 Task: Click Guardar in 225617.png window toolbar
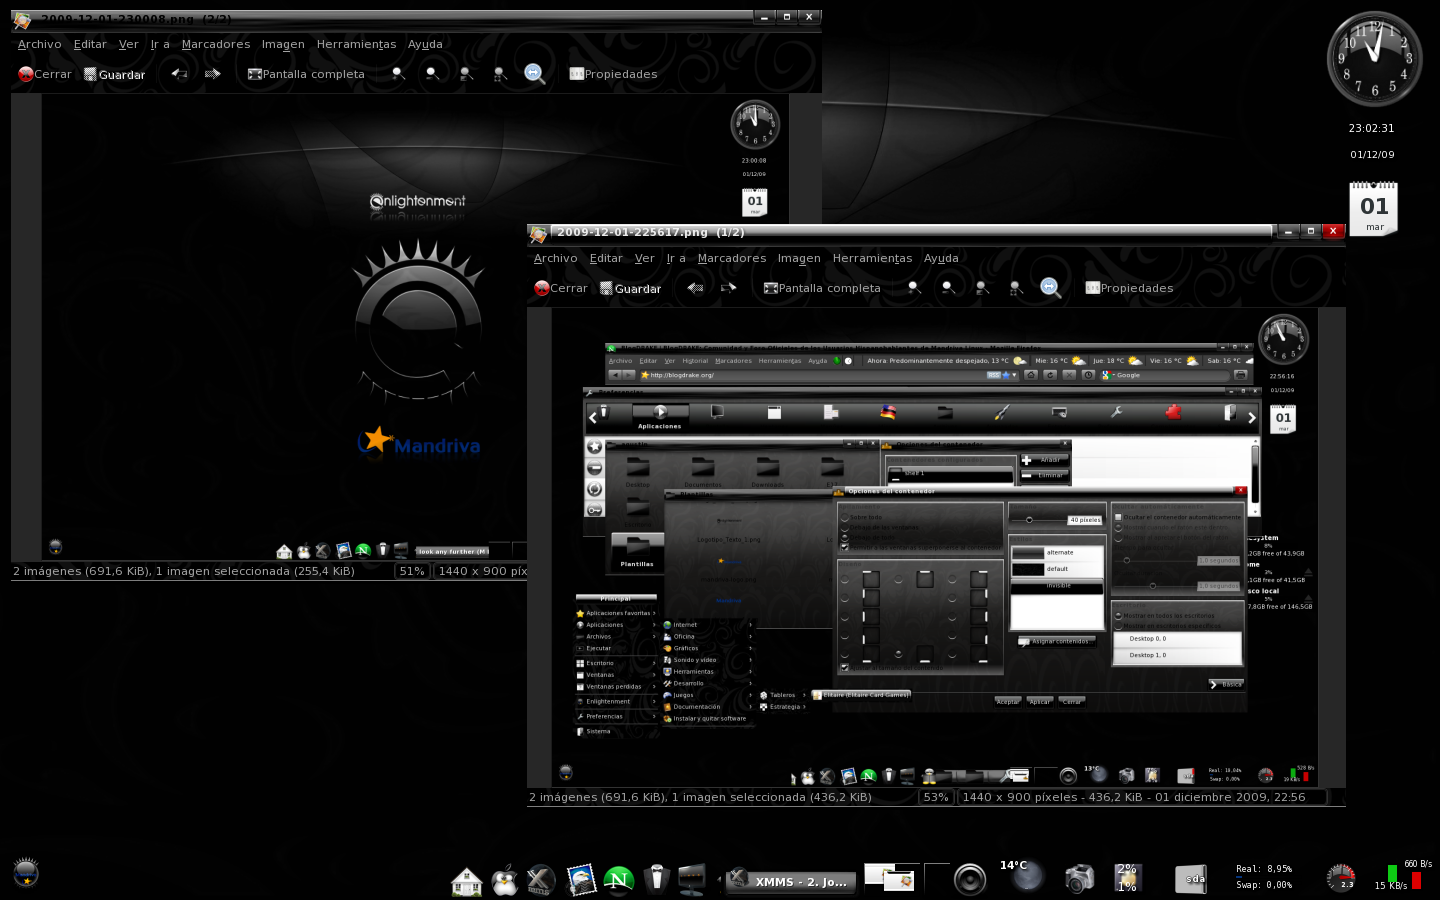(x=630, y=288)
